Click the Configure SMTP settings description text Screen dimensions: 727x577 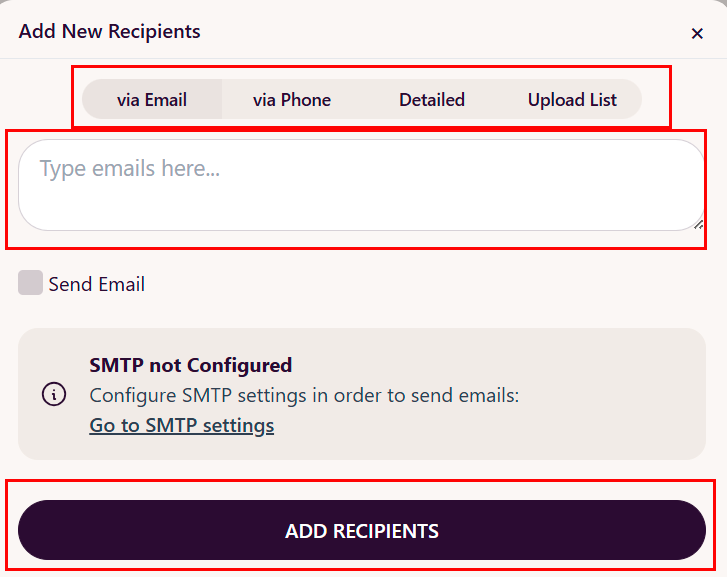click(x=304, y=395)
